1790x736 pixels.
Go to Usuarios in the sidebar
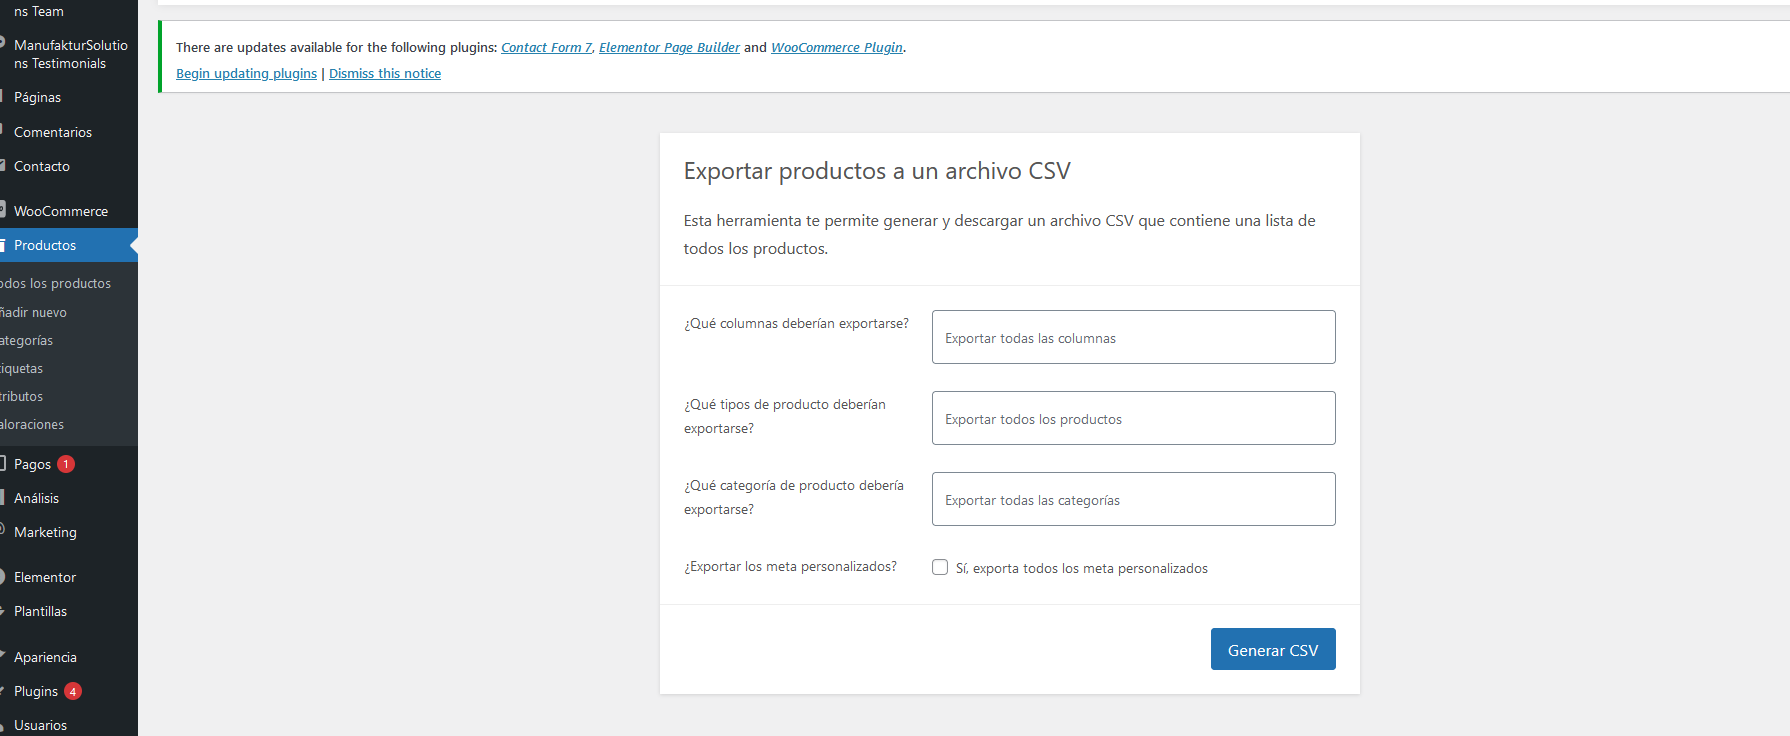(x=41, y=725)
